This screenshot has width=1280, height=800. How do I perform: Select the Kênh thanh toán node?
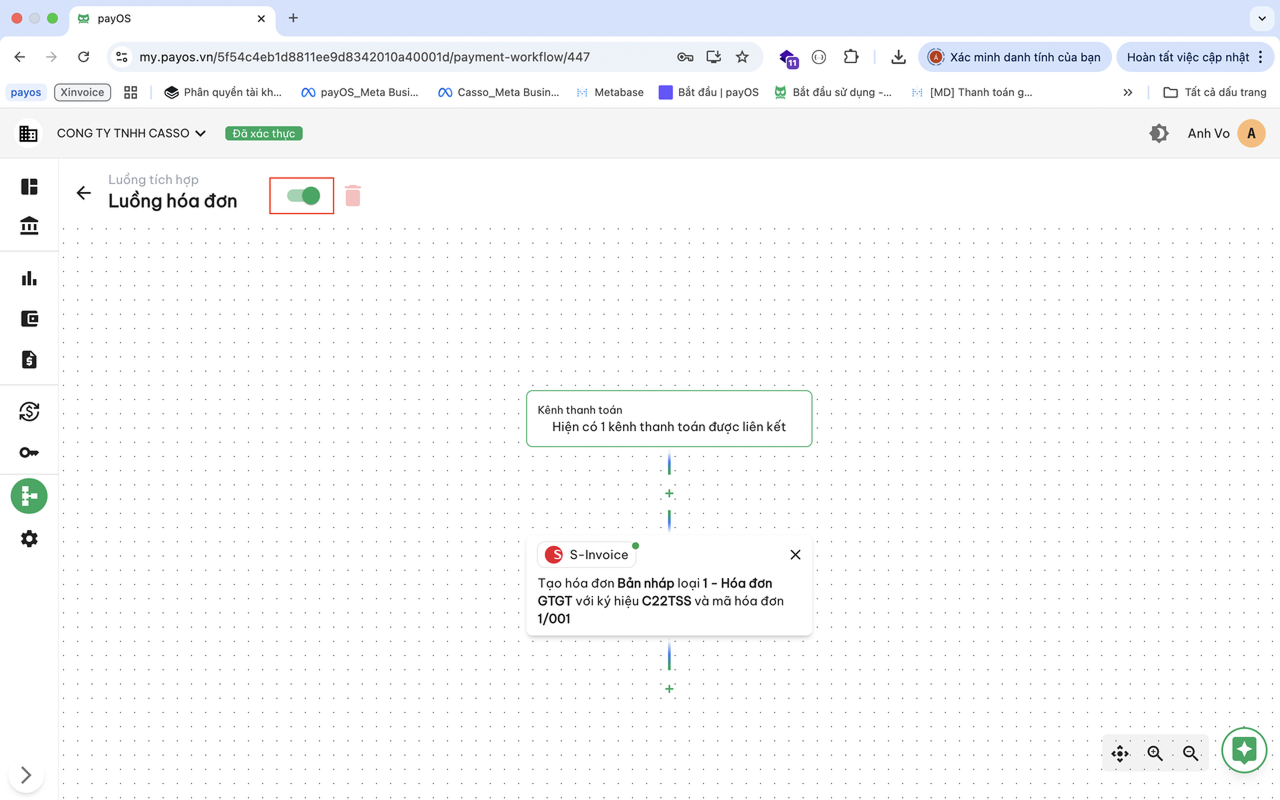669,418
